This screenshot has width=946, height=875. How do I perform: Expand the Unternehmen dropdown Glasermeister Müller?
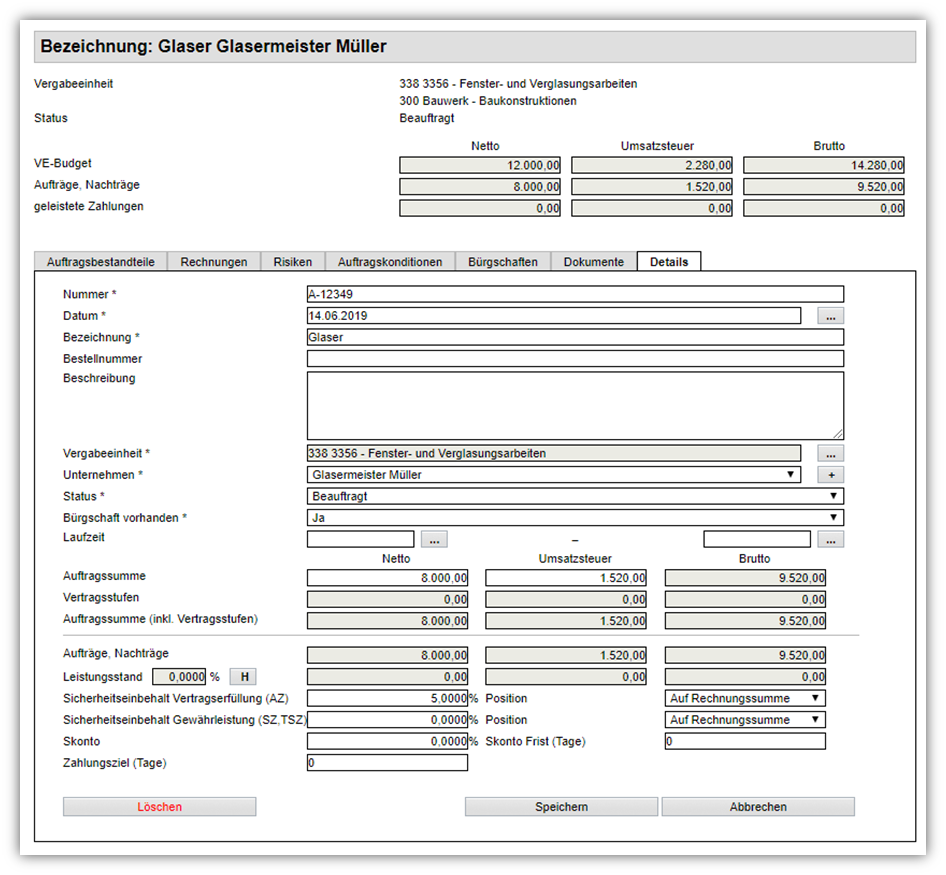pyautogui.click(x=553, y=475)
